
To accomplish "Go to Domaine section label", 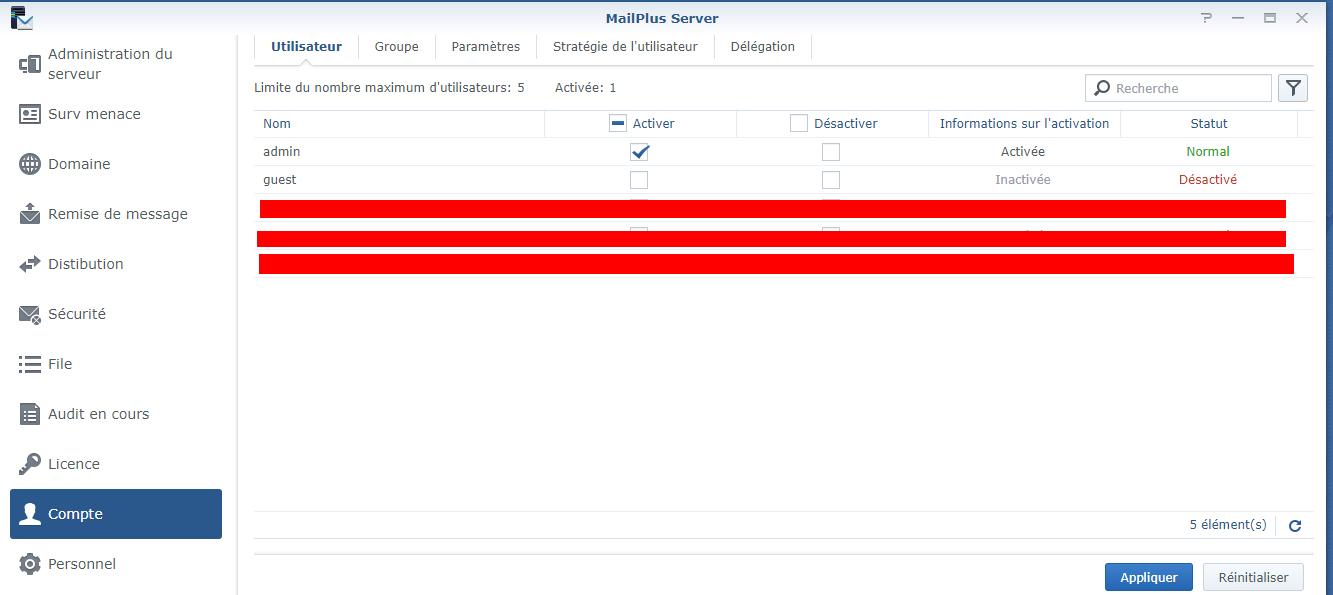I will coord(79,164).
